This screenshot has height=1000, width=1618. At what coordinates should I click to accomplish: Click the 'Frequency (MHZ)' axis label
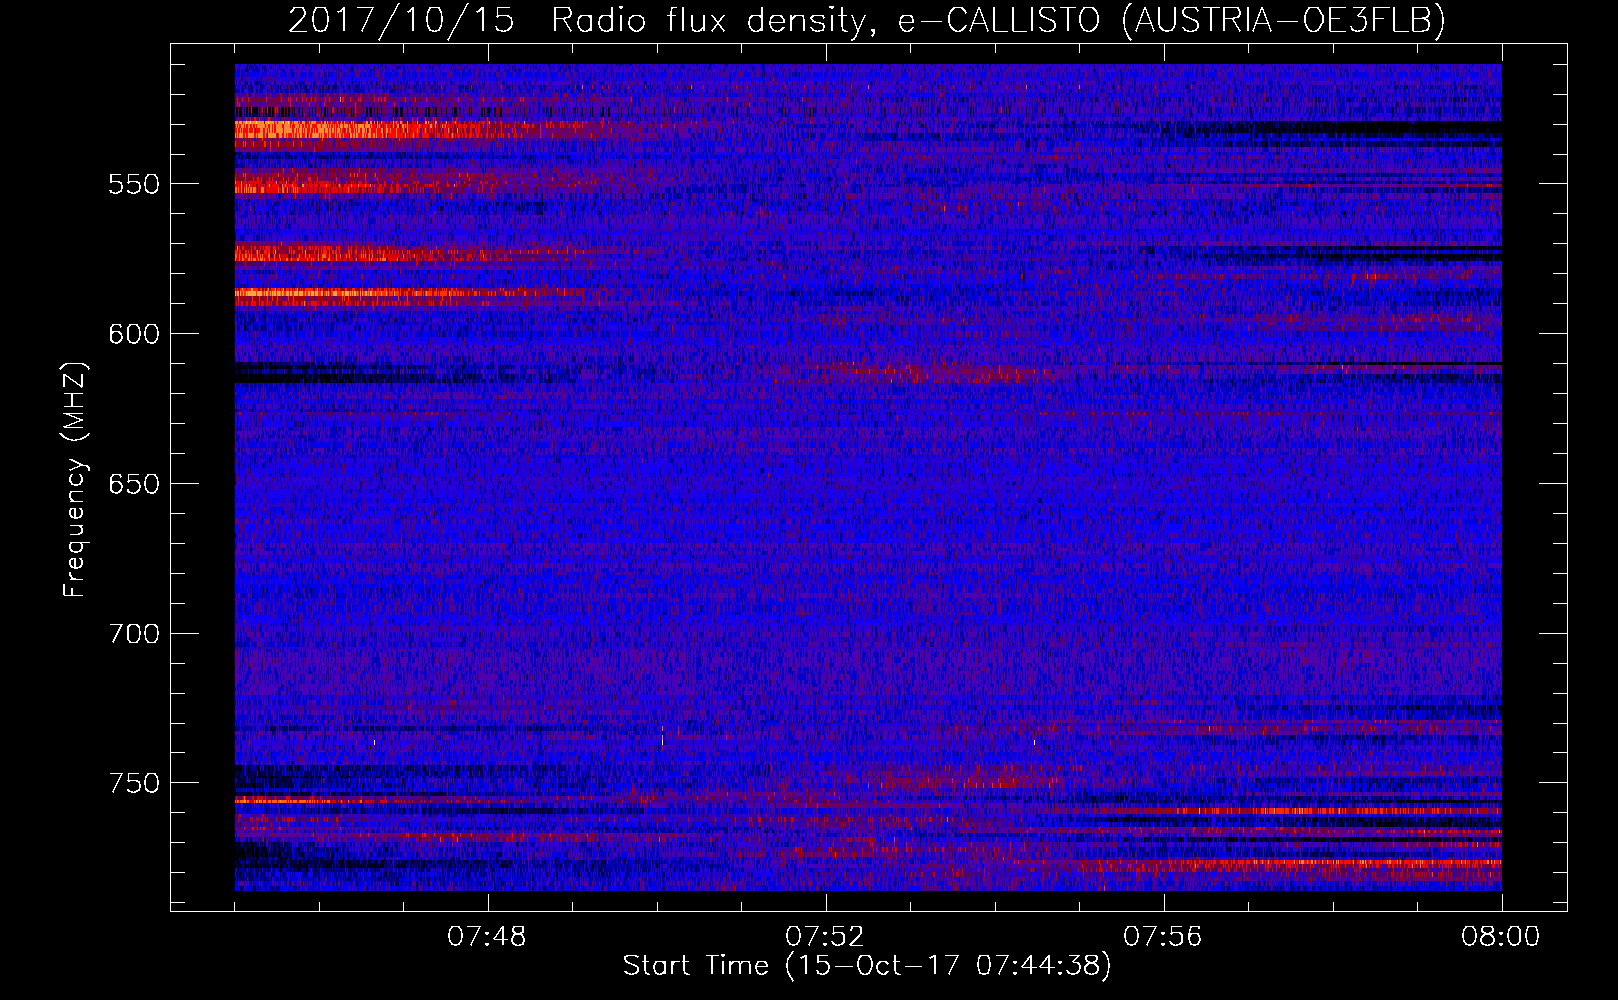75,479
